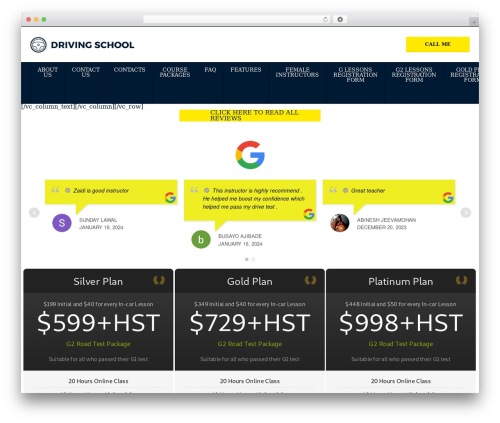Viewport: 500px width, 423px height.
Task: Open Female Instructors page
Action: click(x=297, y=72)
